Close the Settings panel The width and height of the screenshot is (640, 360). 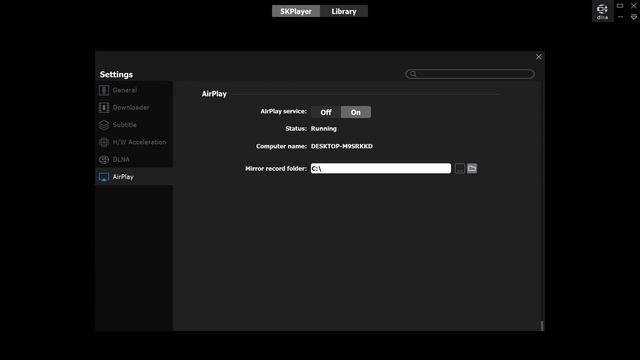539,57
